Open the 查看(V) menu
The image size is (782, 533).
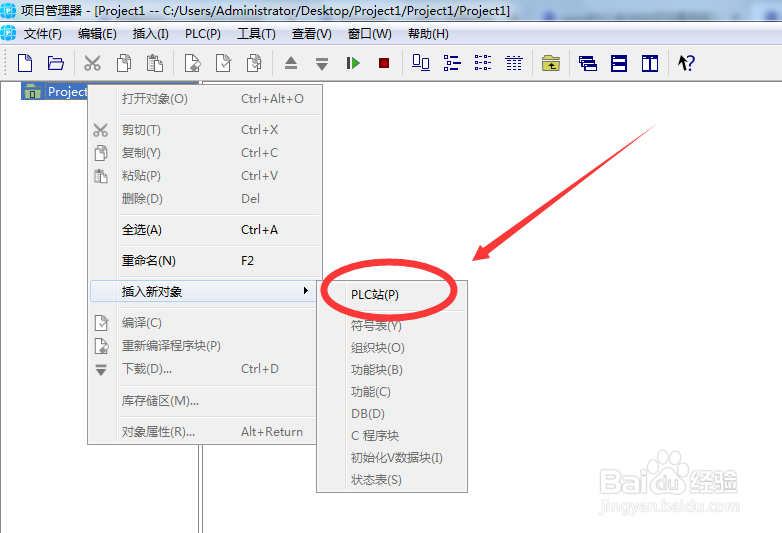tap(312, 34)
